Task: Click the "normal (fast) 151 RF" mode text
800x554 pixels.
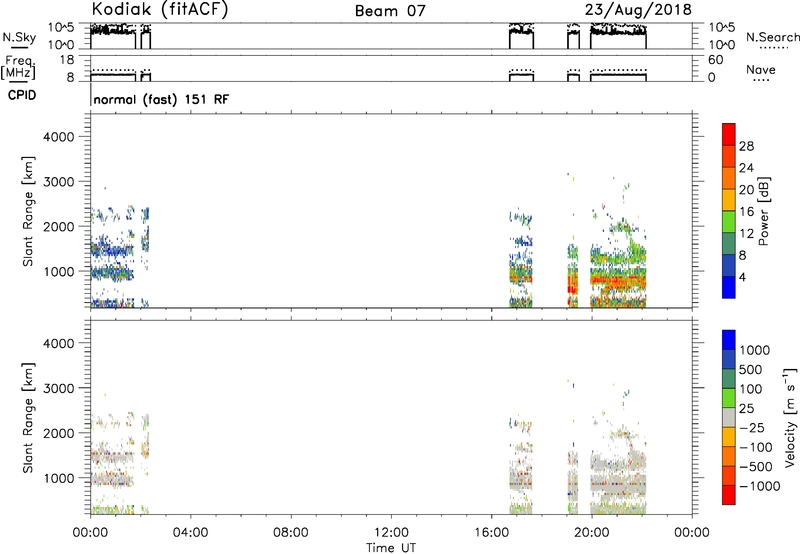Action: [161, 99]
